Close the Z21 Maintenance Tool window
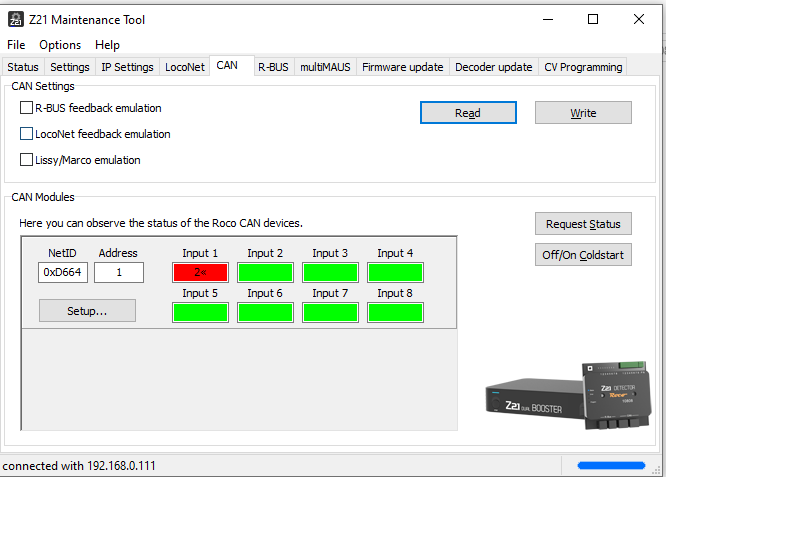 639,20
